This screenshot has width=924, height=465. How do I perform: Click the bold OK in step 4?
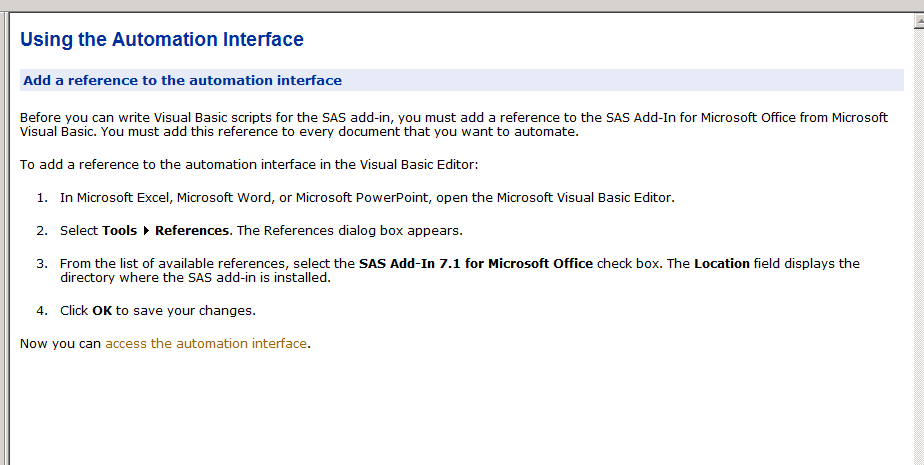(102, 311)
